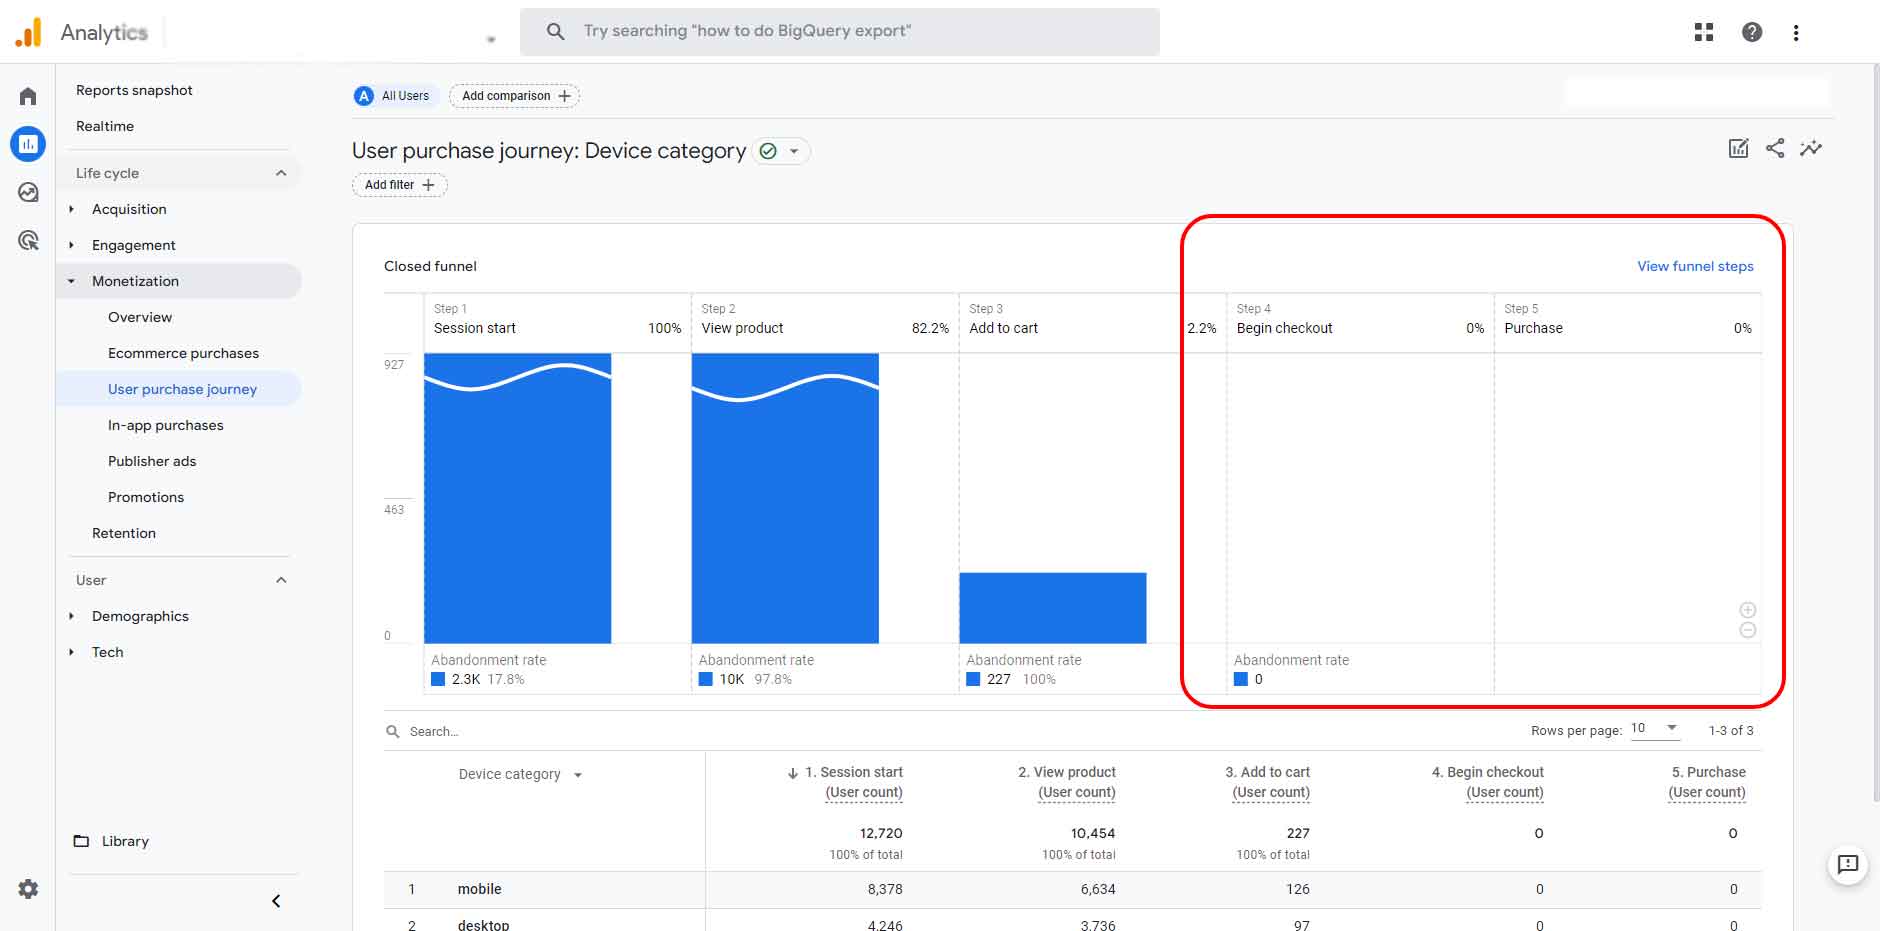Open the Advertising icon in left rail

click(x=28, y=240)
